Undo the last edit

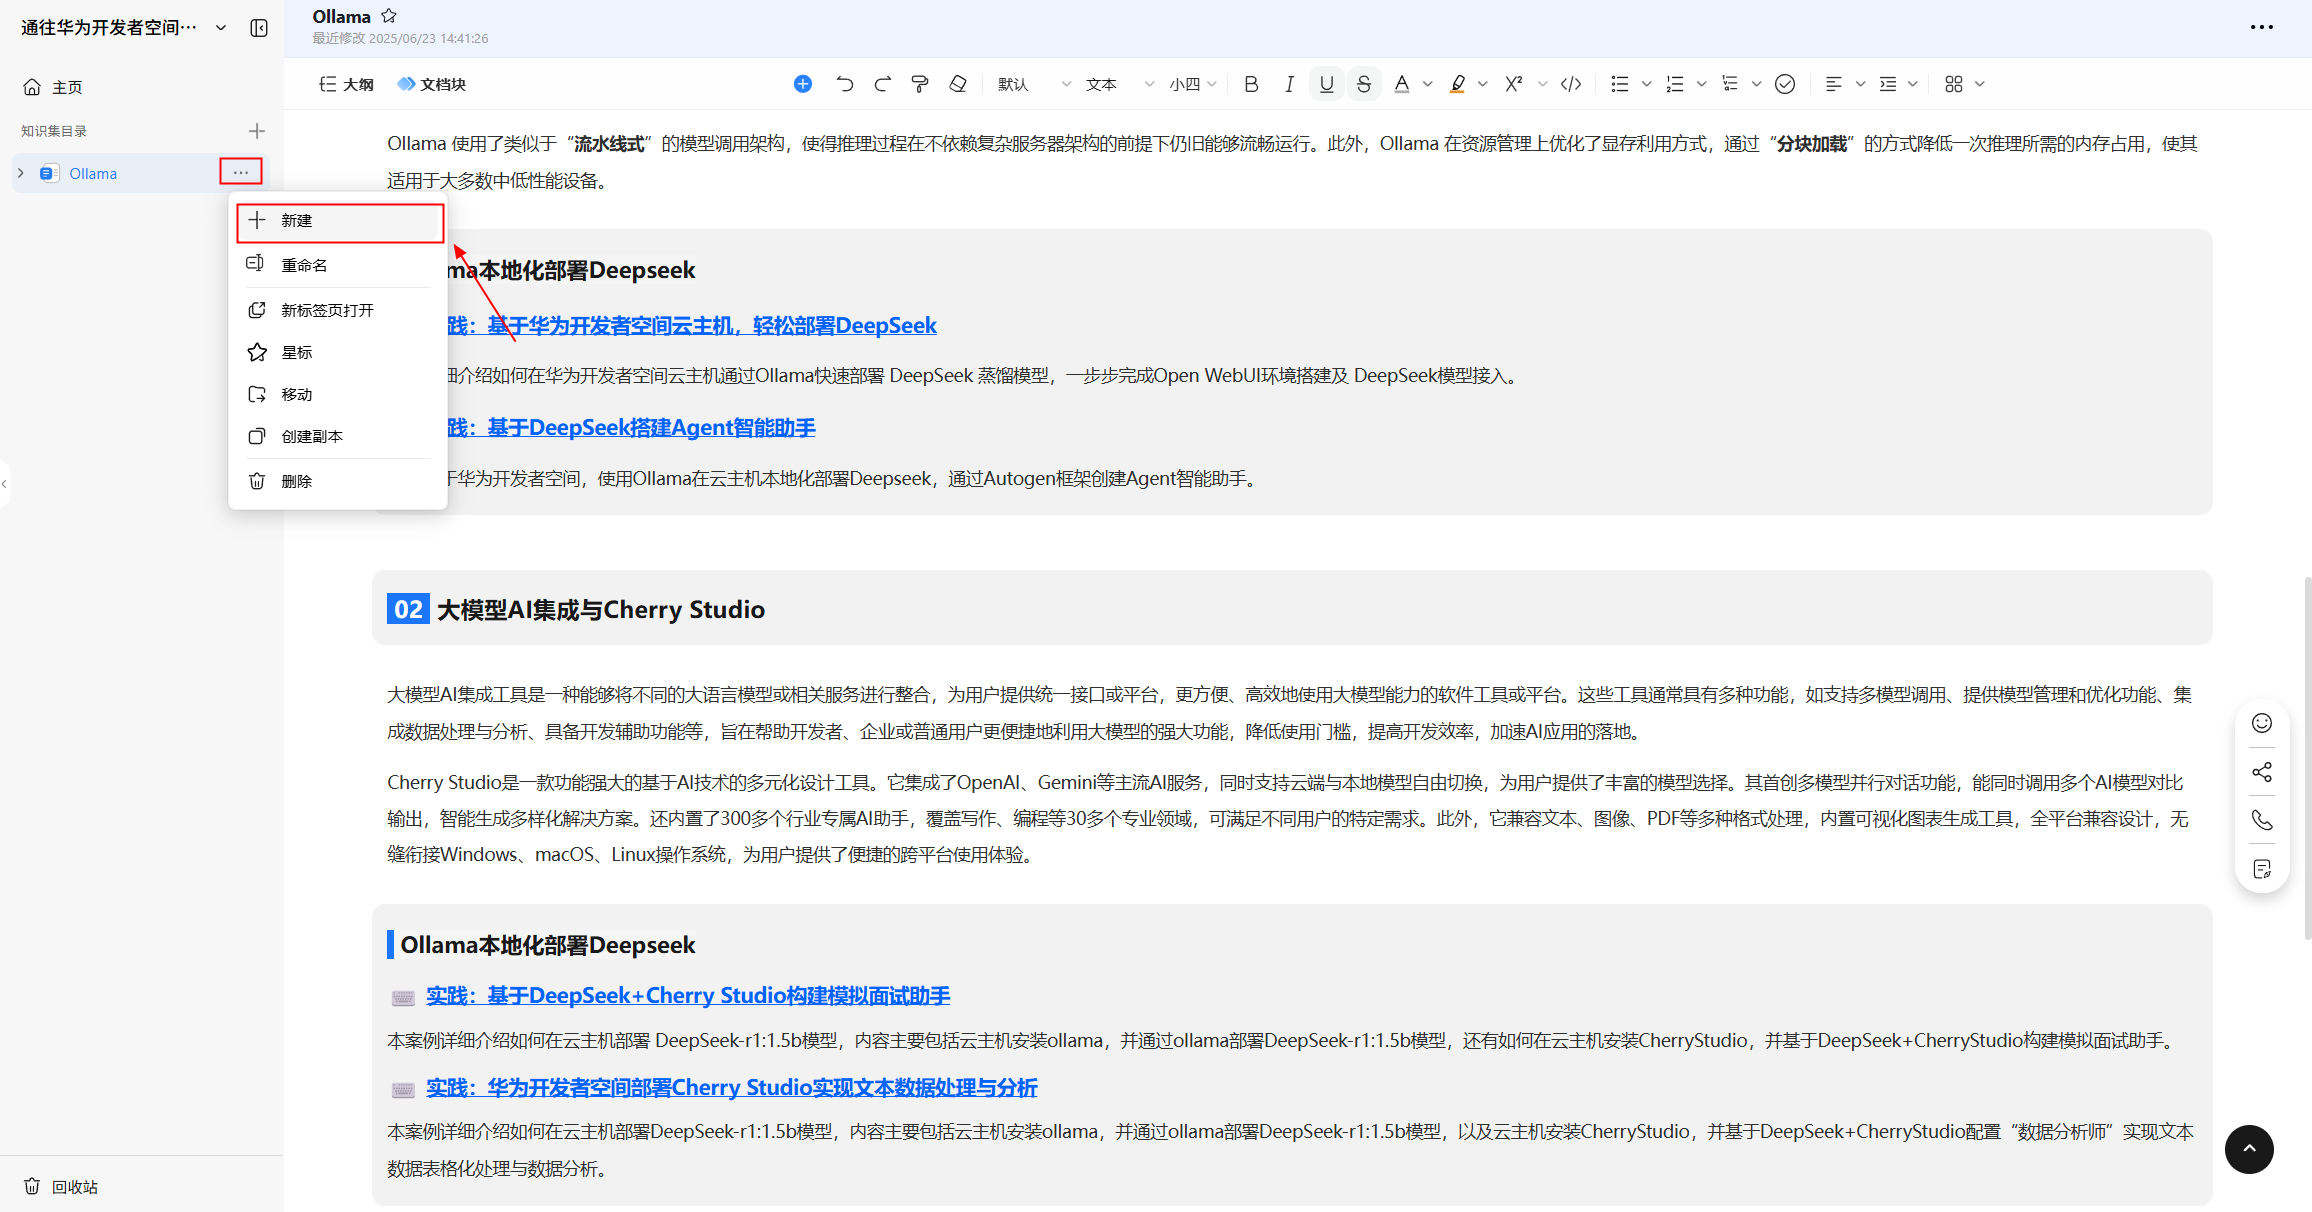[x=845, y=84]
